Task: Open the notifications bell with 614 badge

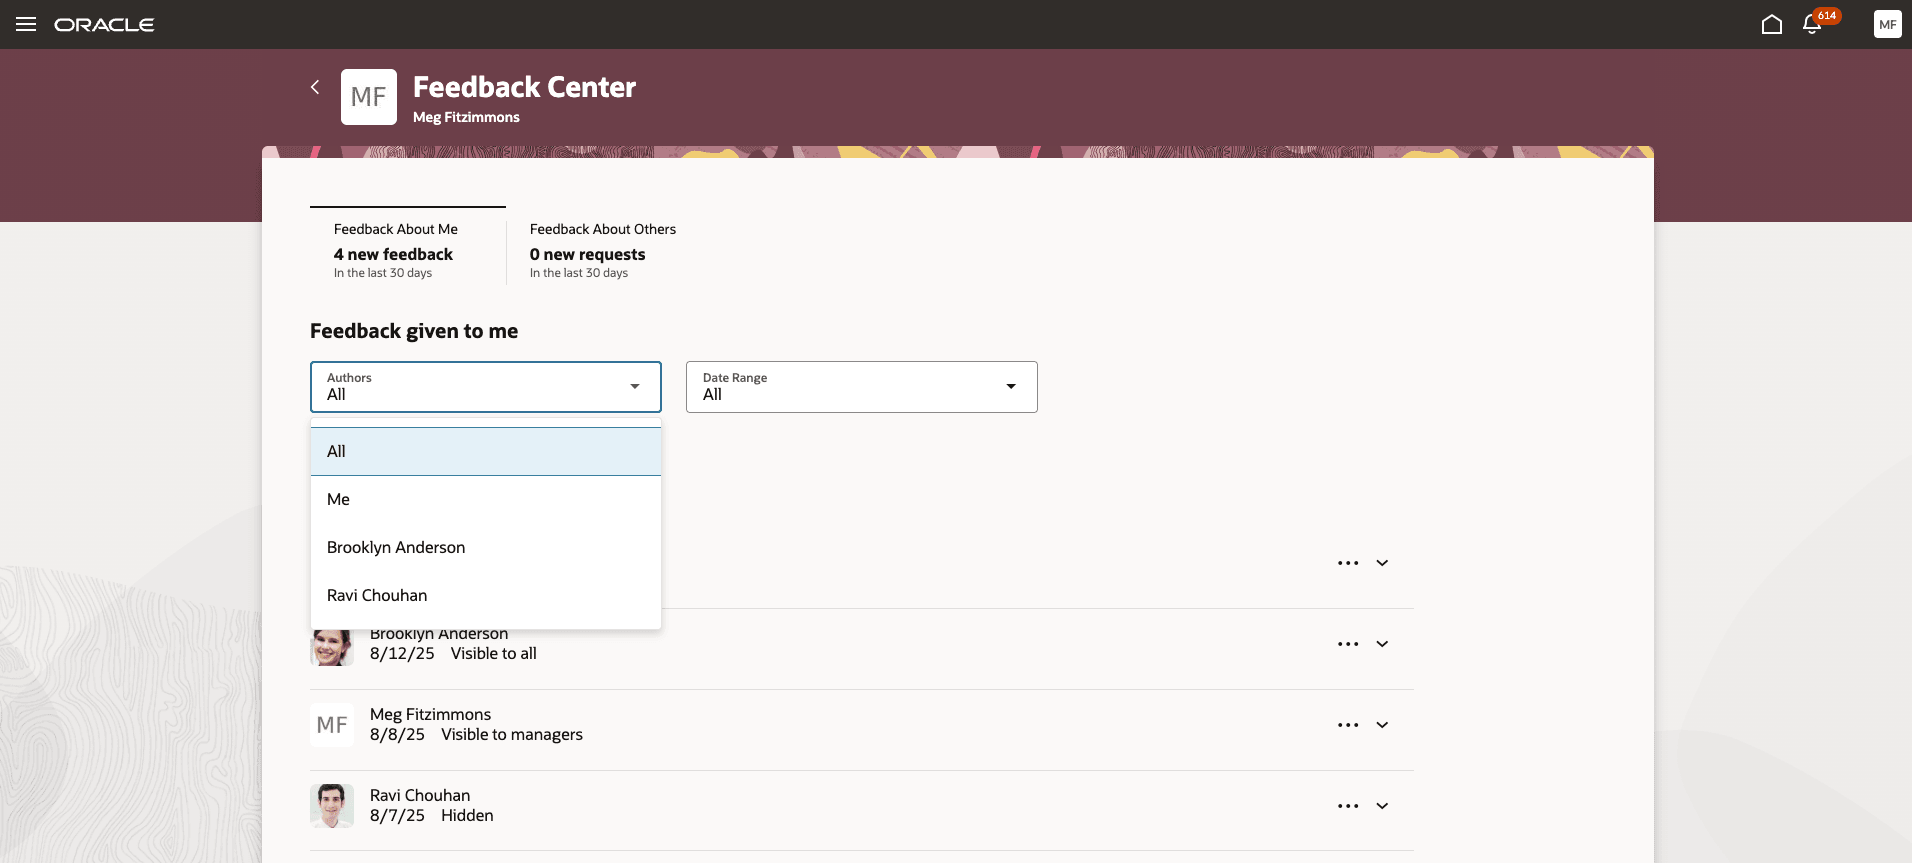Action: pos(1812,24)
